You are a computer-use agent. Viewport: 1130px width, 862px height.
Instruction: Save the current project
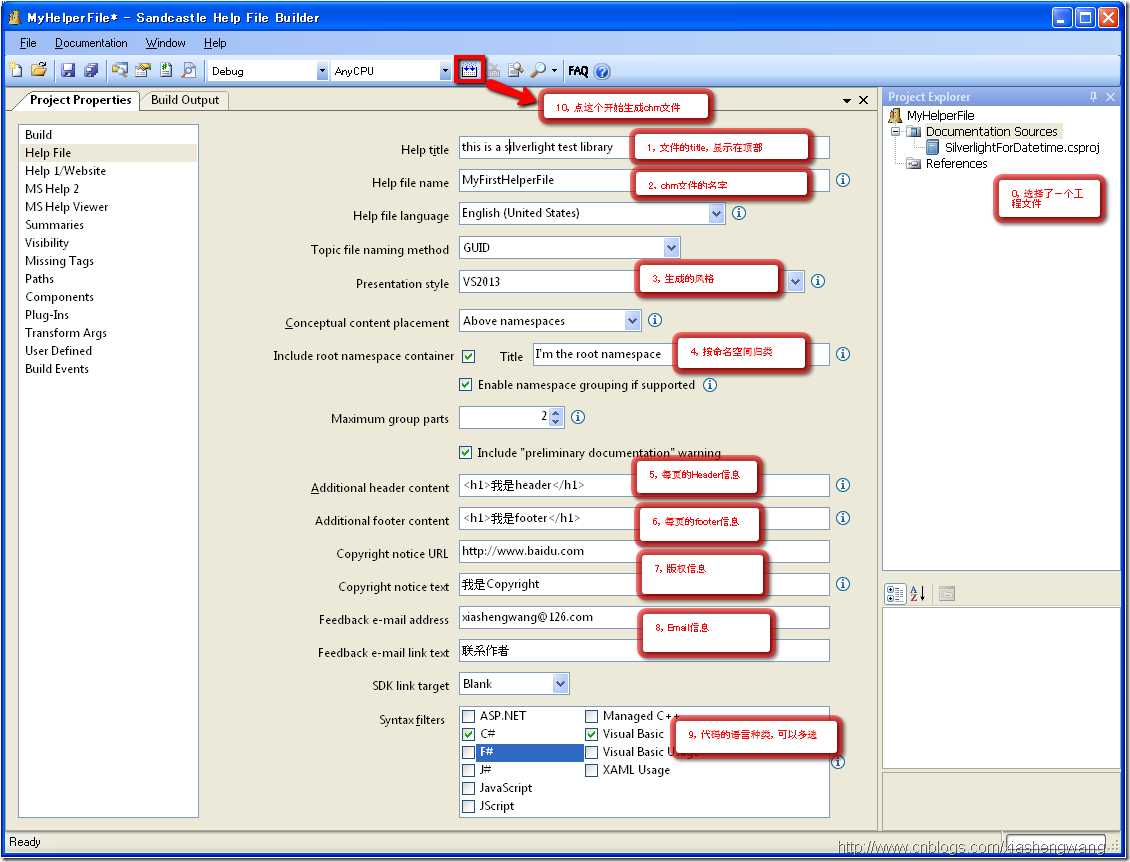coord(68,70)
